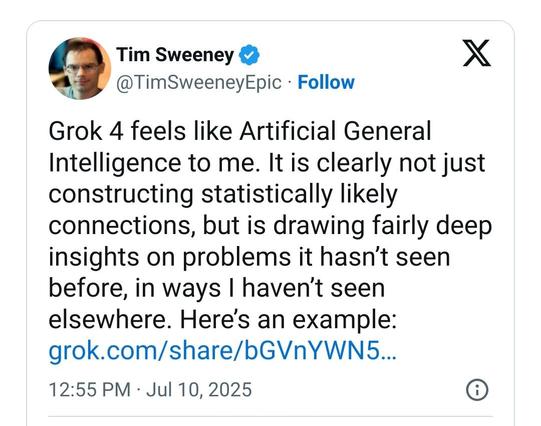Click the Tim Sweeney display name
541x426 pixels.
(x=175, y=55)
